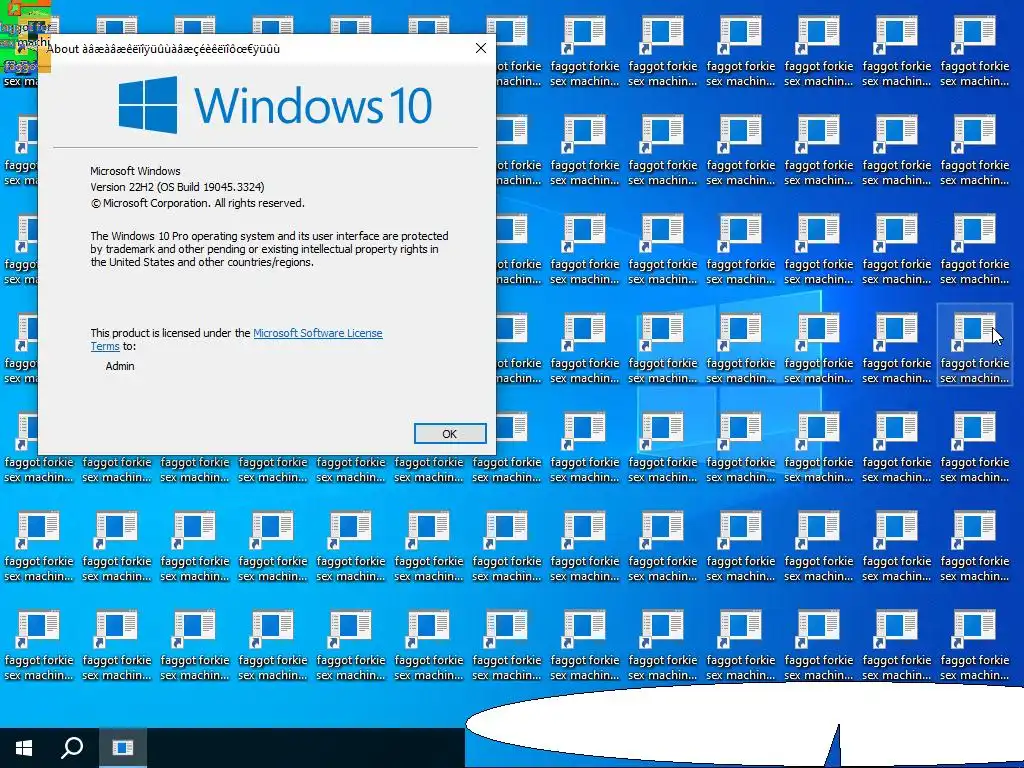Click the 'Version 22H2 (OS Build 19045.3324)' text
This screenshot has height=768, width=1024.
coord(177,187)
